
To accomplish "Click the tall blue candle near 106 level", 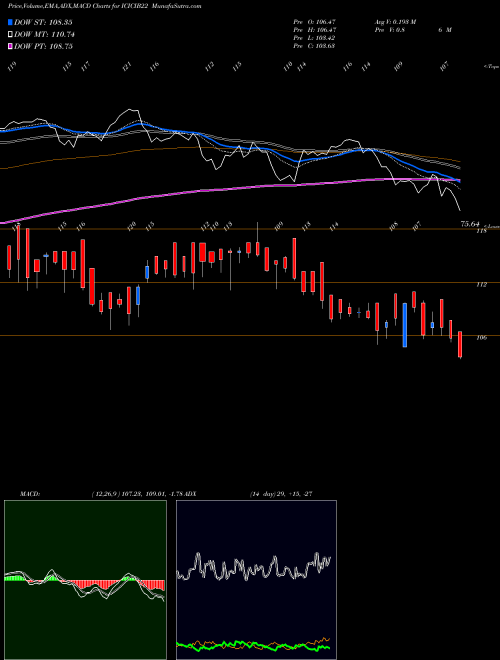I will (405, 325).
